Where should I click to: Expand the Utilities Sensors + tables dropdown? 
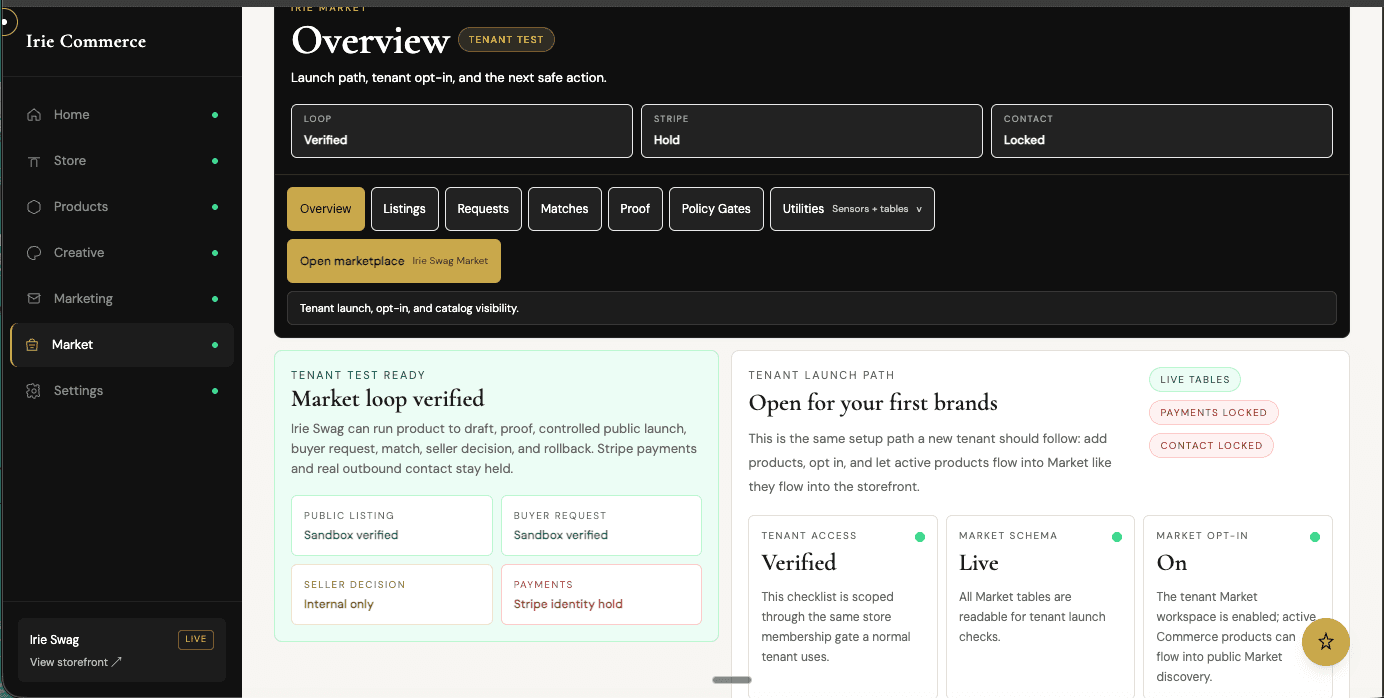pyautogui.click(x=852, y=209)
